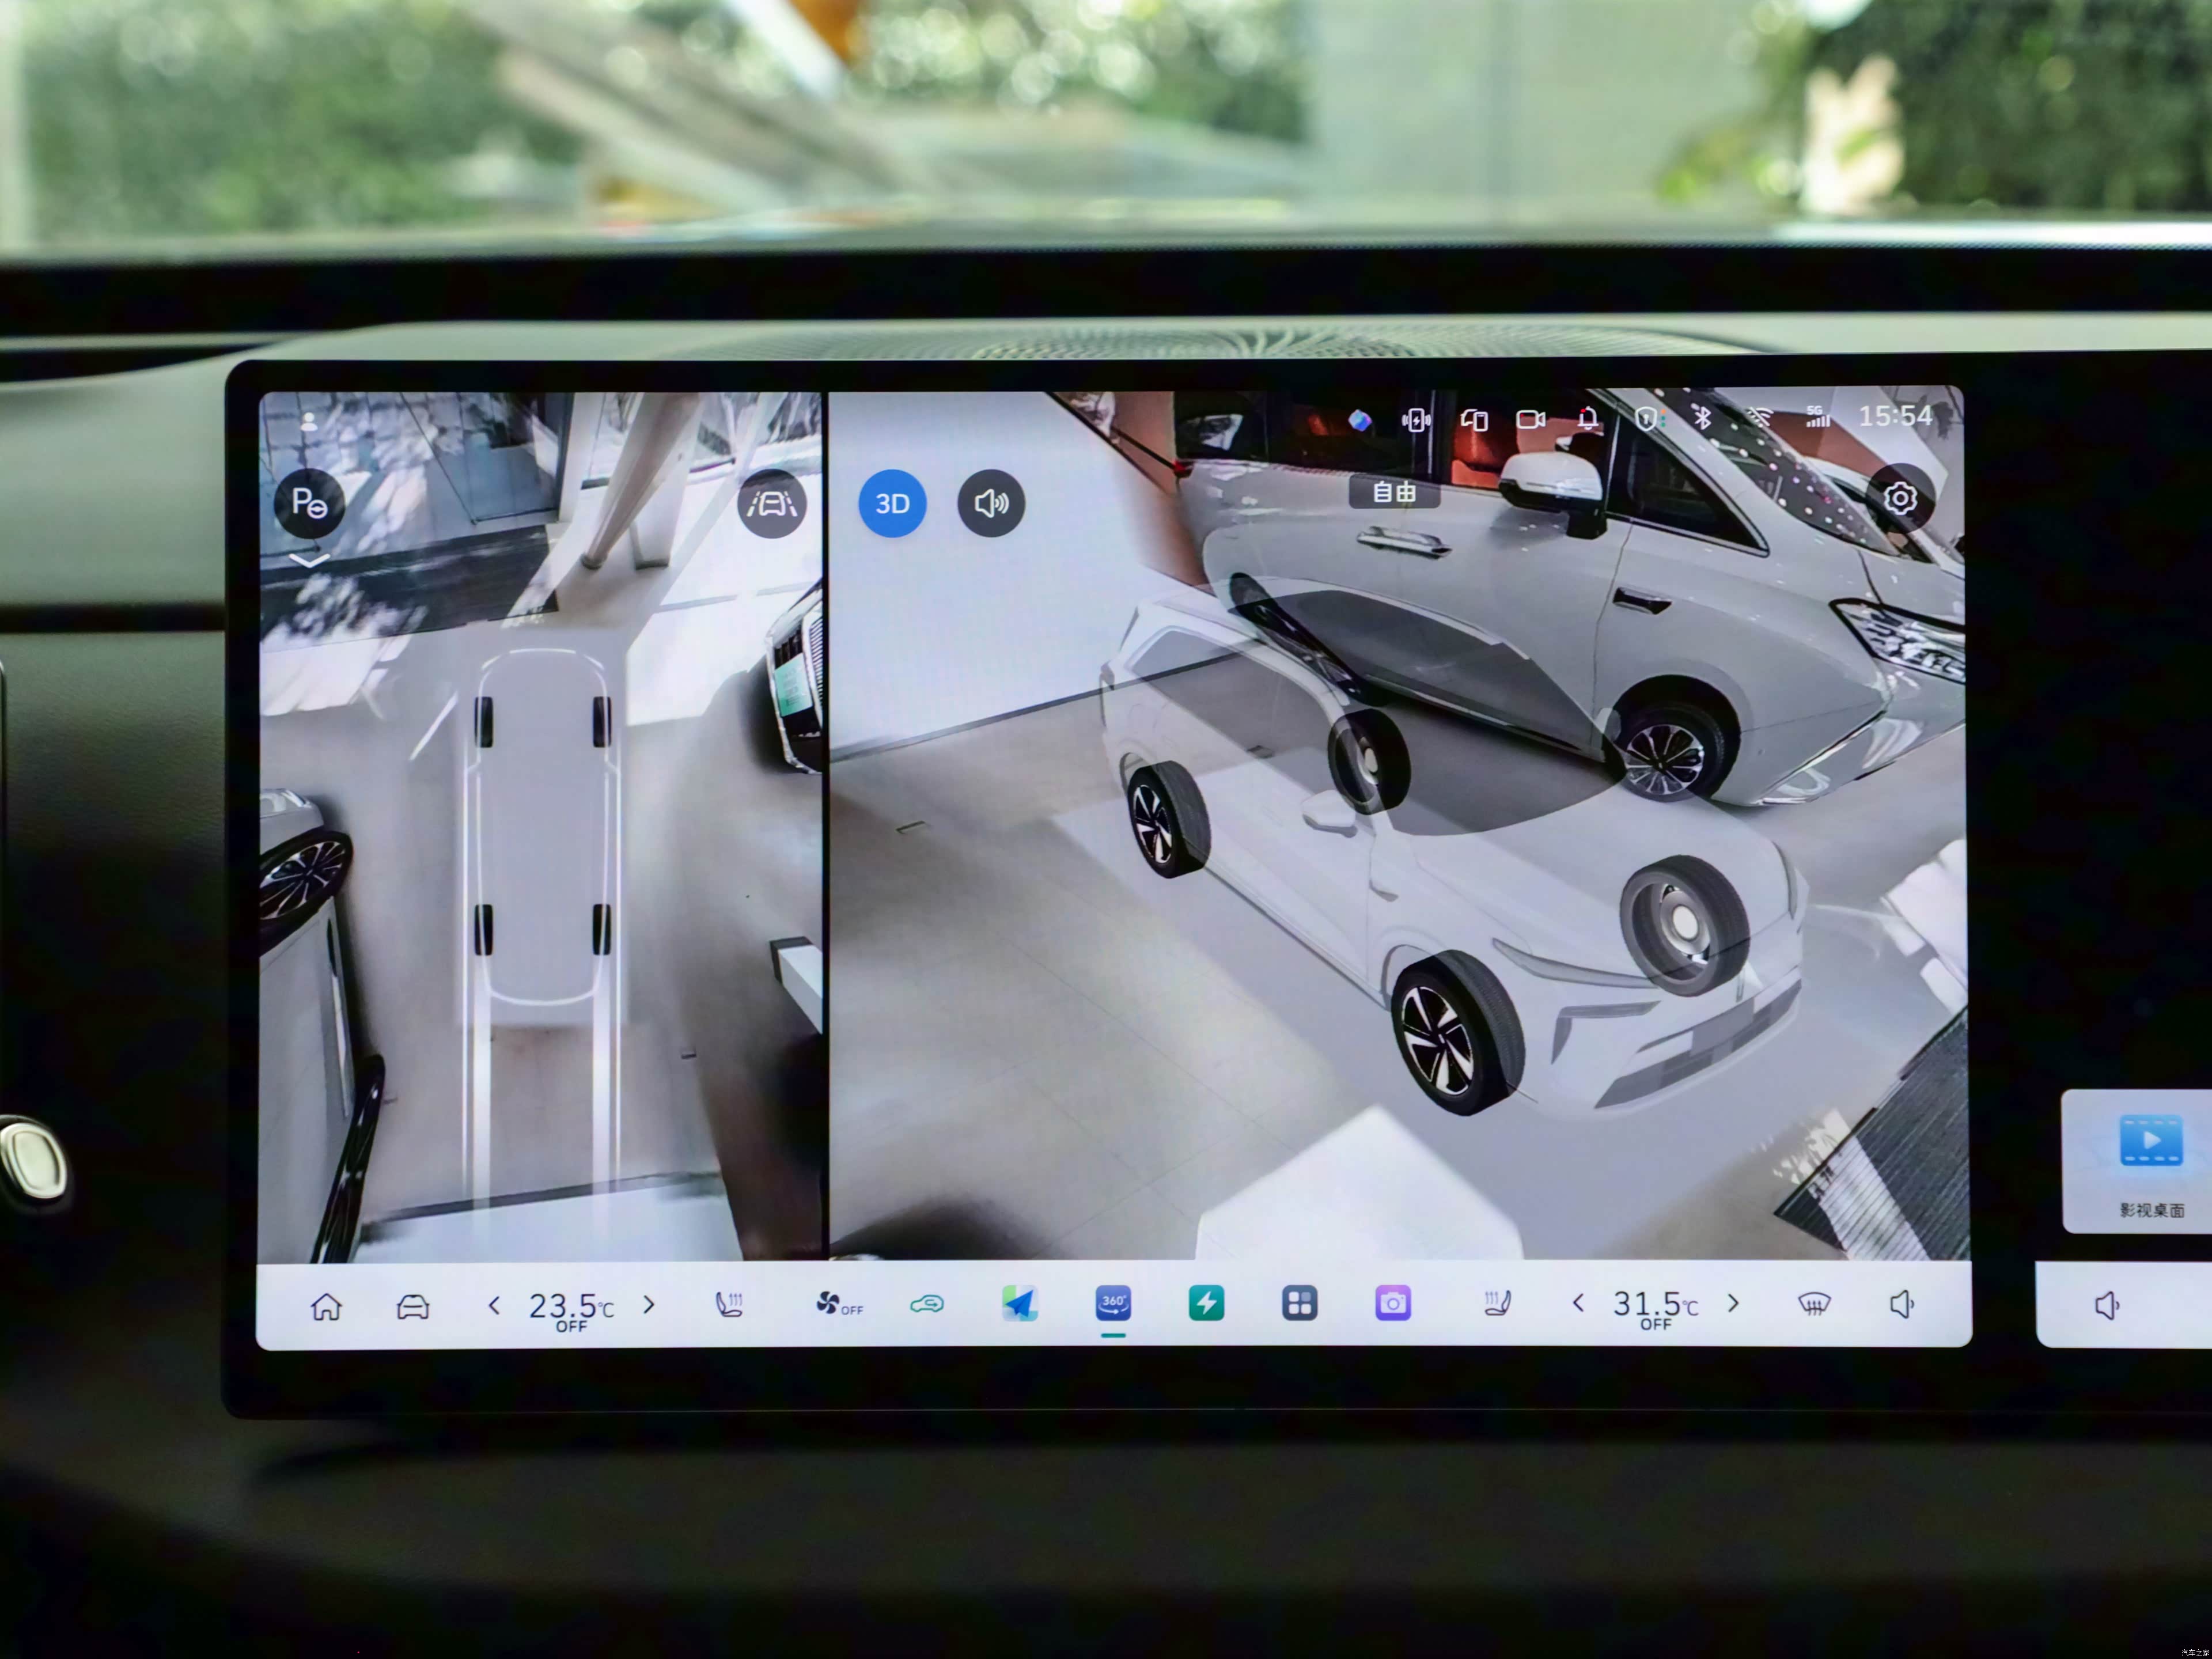Open the 360 camera app in dock
The image size is (2212, 1659).
[1113, 1303]
